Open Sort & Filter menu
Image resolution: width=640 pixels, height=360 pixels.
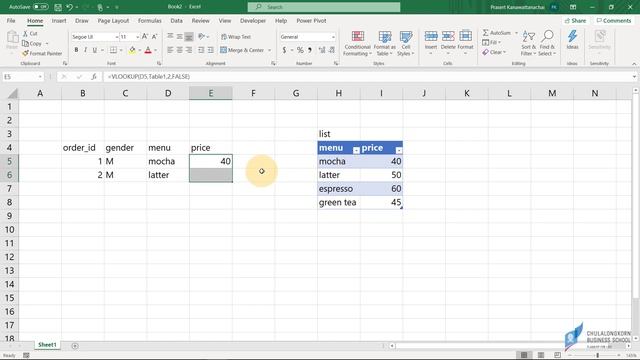coord(528,43)
